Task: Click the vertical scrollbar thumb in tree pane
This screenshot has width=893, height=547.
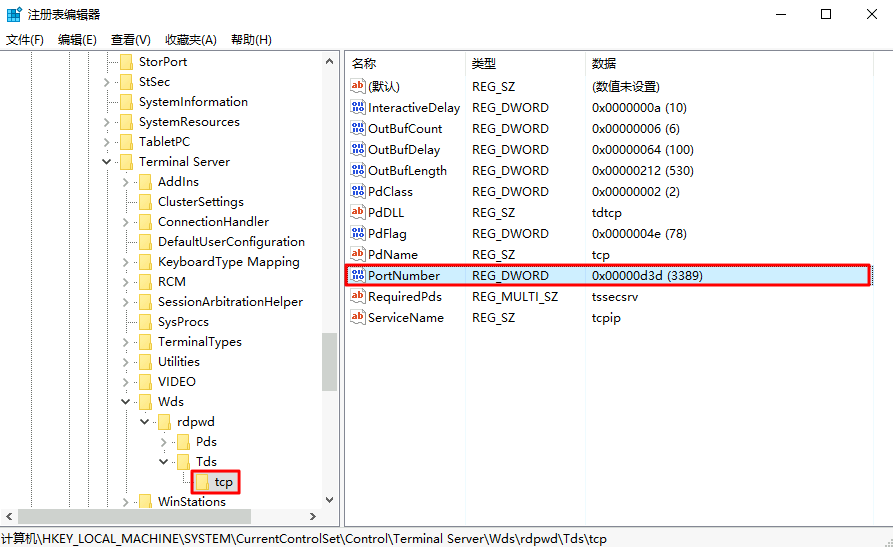Action: tap(329, 362)
